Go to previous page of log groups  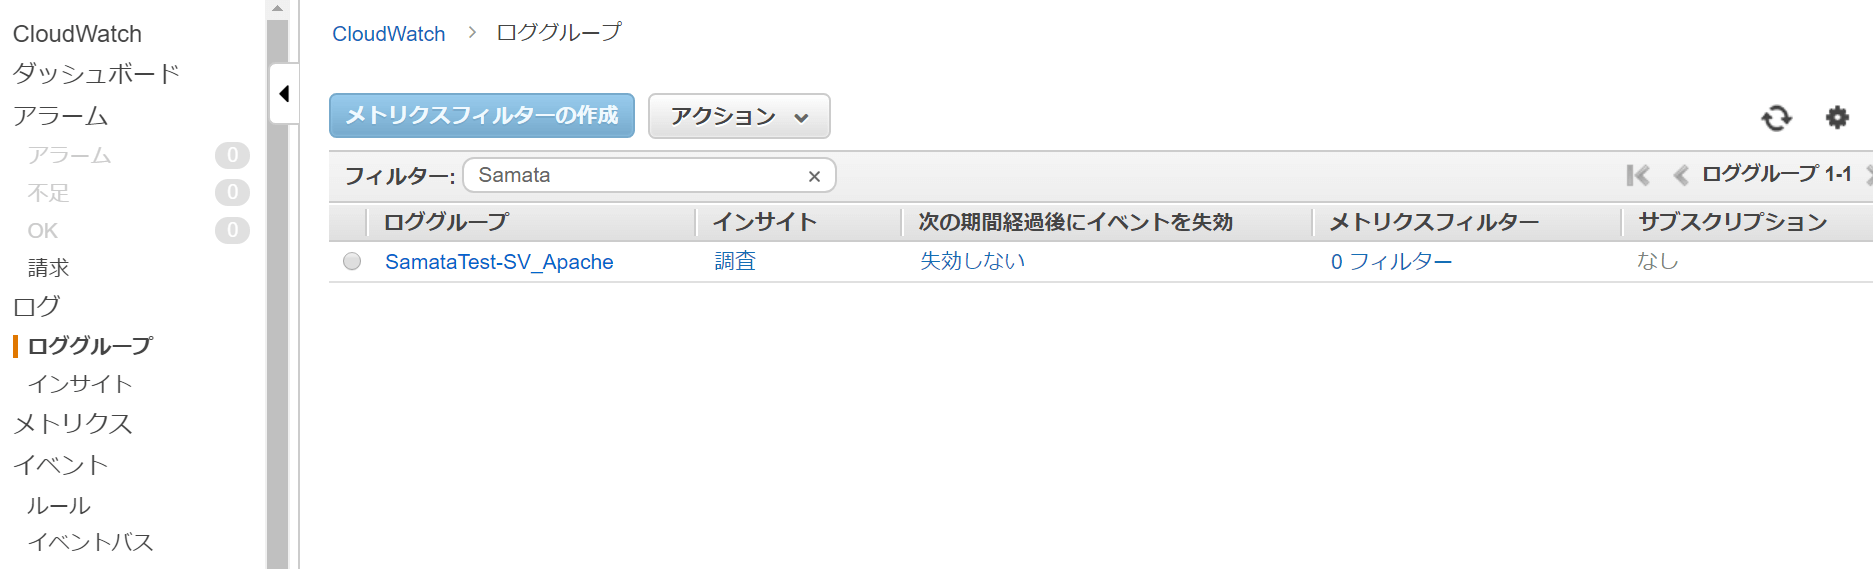pos(1680,175)
